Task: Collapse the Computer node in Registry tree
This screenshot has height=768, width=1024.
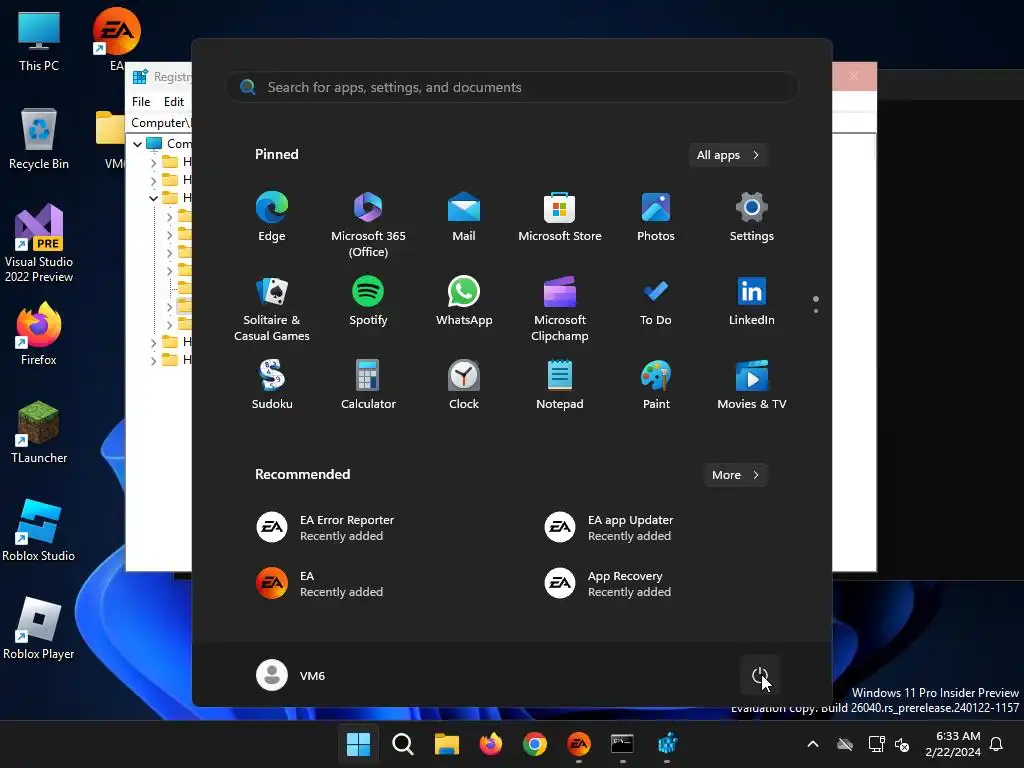Action: [138, 144]
